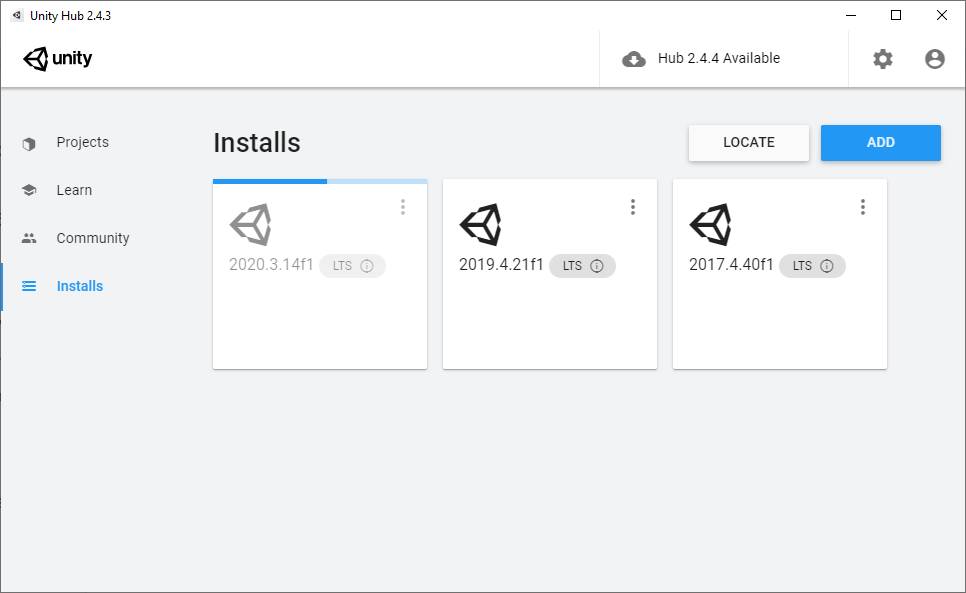Click the Unity icon on 2017.4.40f1 card
Screen dimensions: 966x593
[710, 225]
